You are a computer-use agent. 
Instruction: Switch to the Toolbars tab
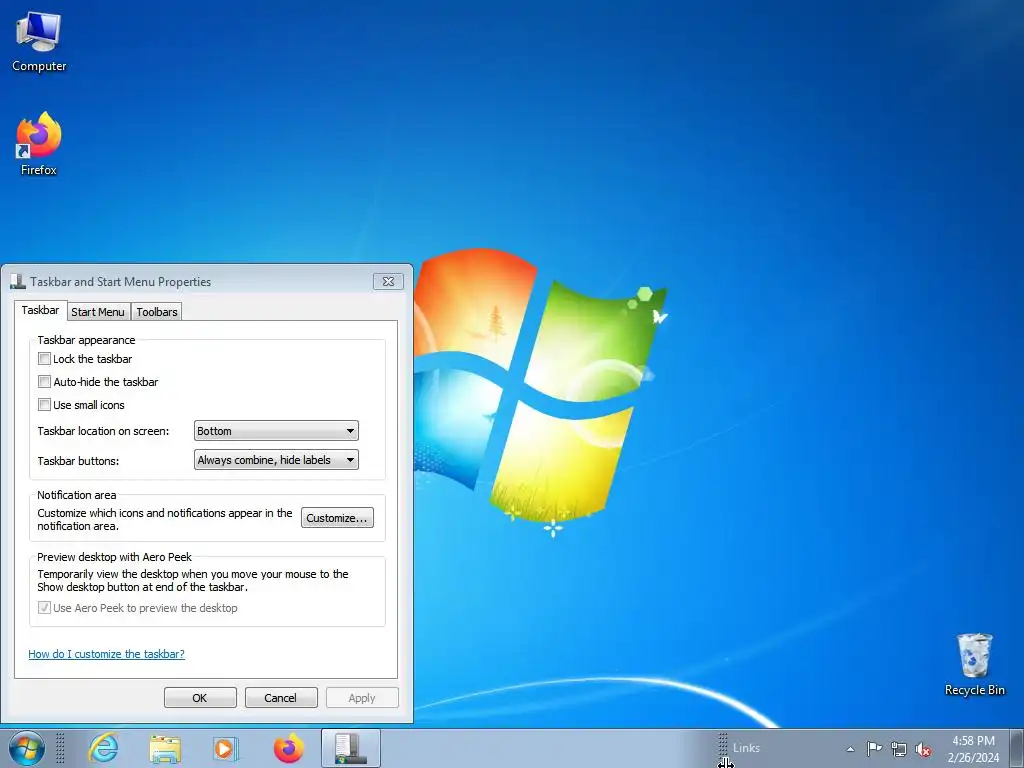[157, 312]
